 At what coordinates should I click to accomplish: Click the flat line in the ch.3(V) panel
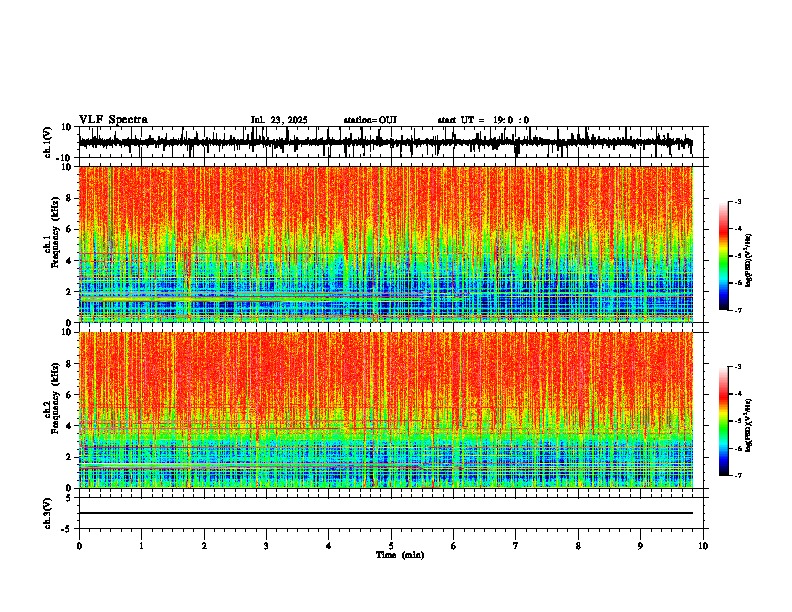(x=385, y=513)
